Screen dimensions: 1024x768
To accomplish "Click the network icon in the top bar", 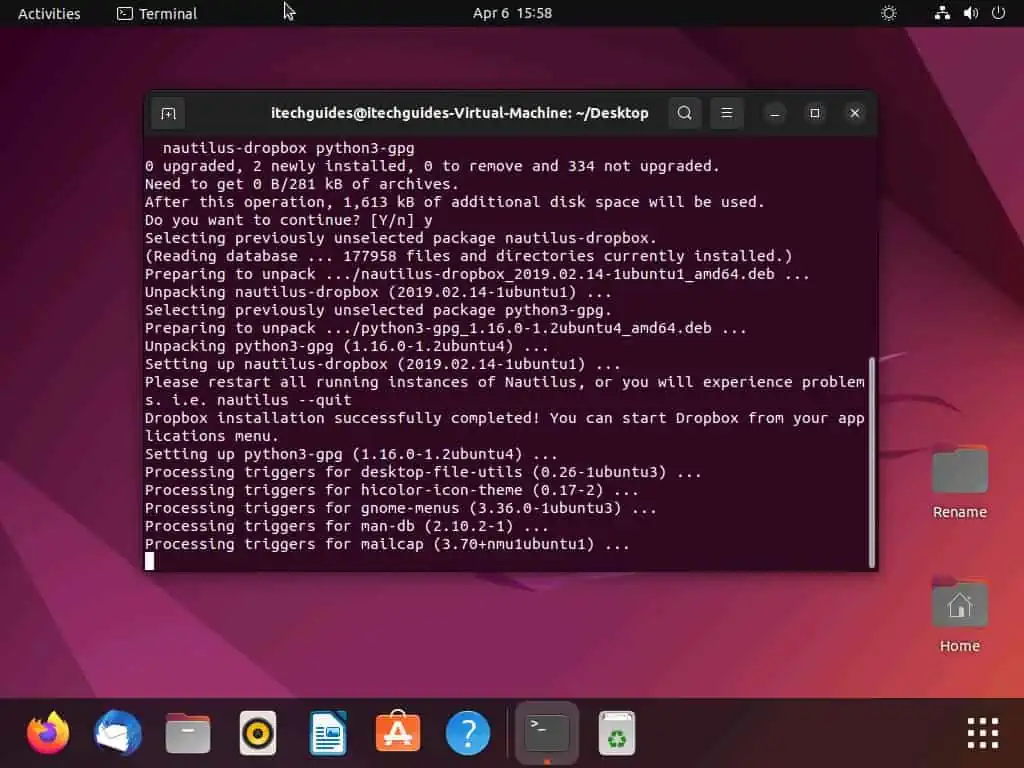I will (x=942, y=13).
